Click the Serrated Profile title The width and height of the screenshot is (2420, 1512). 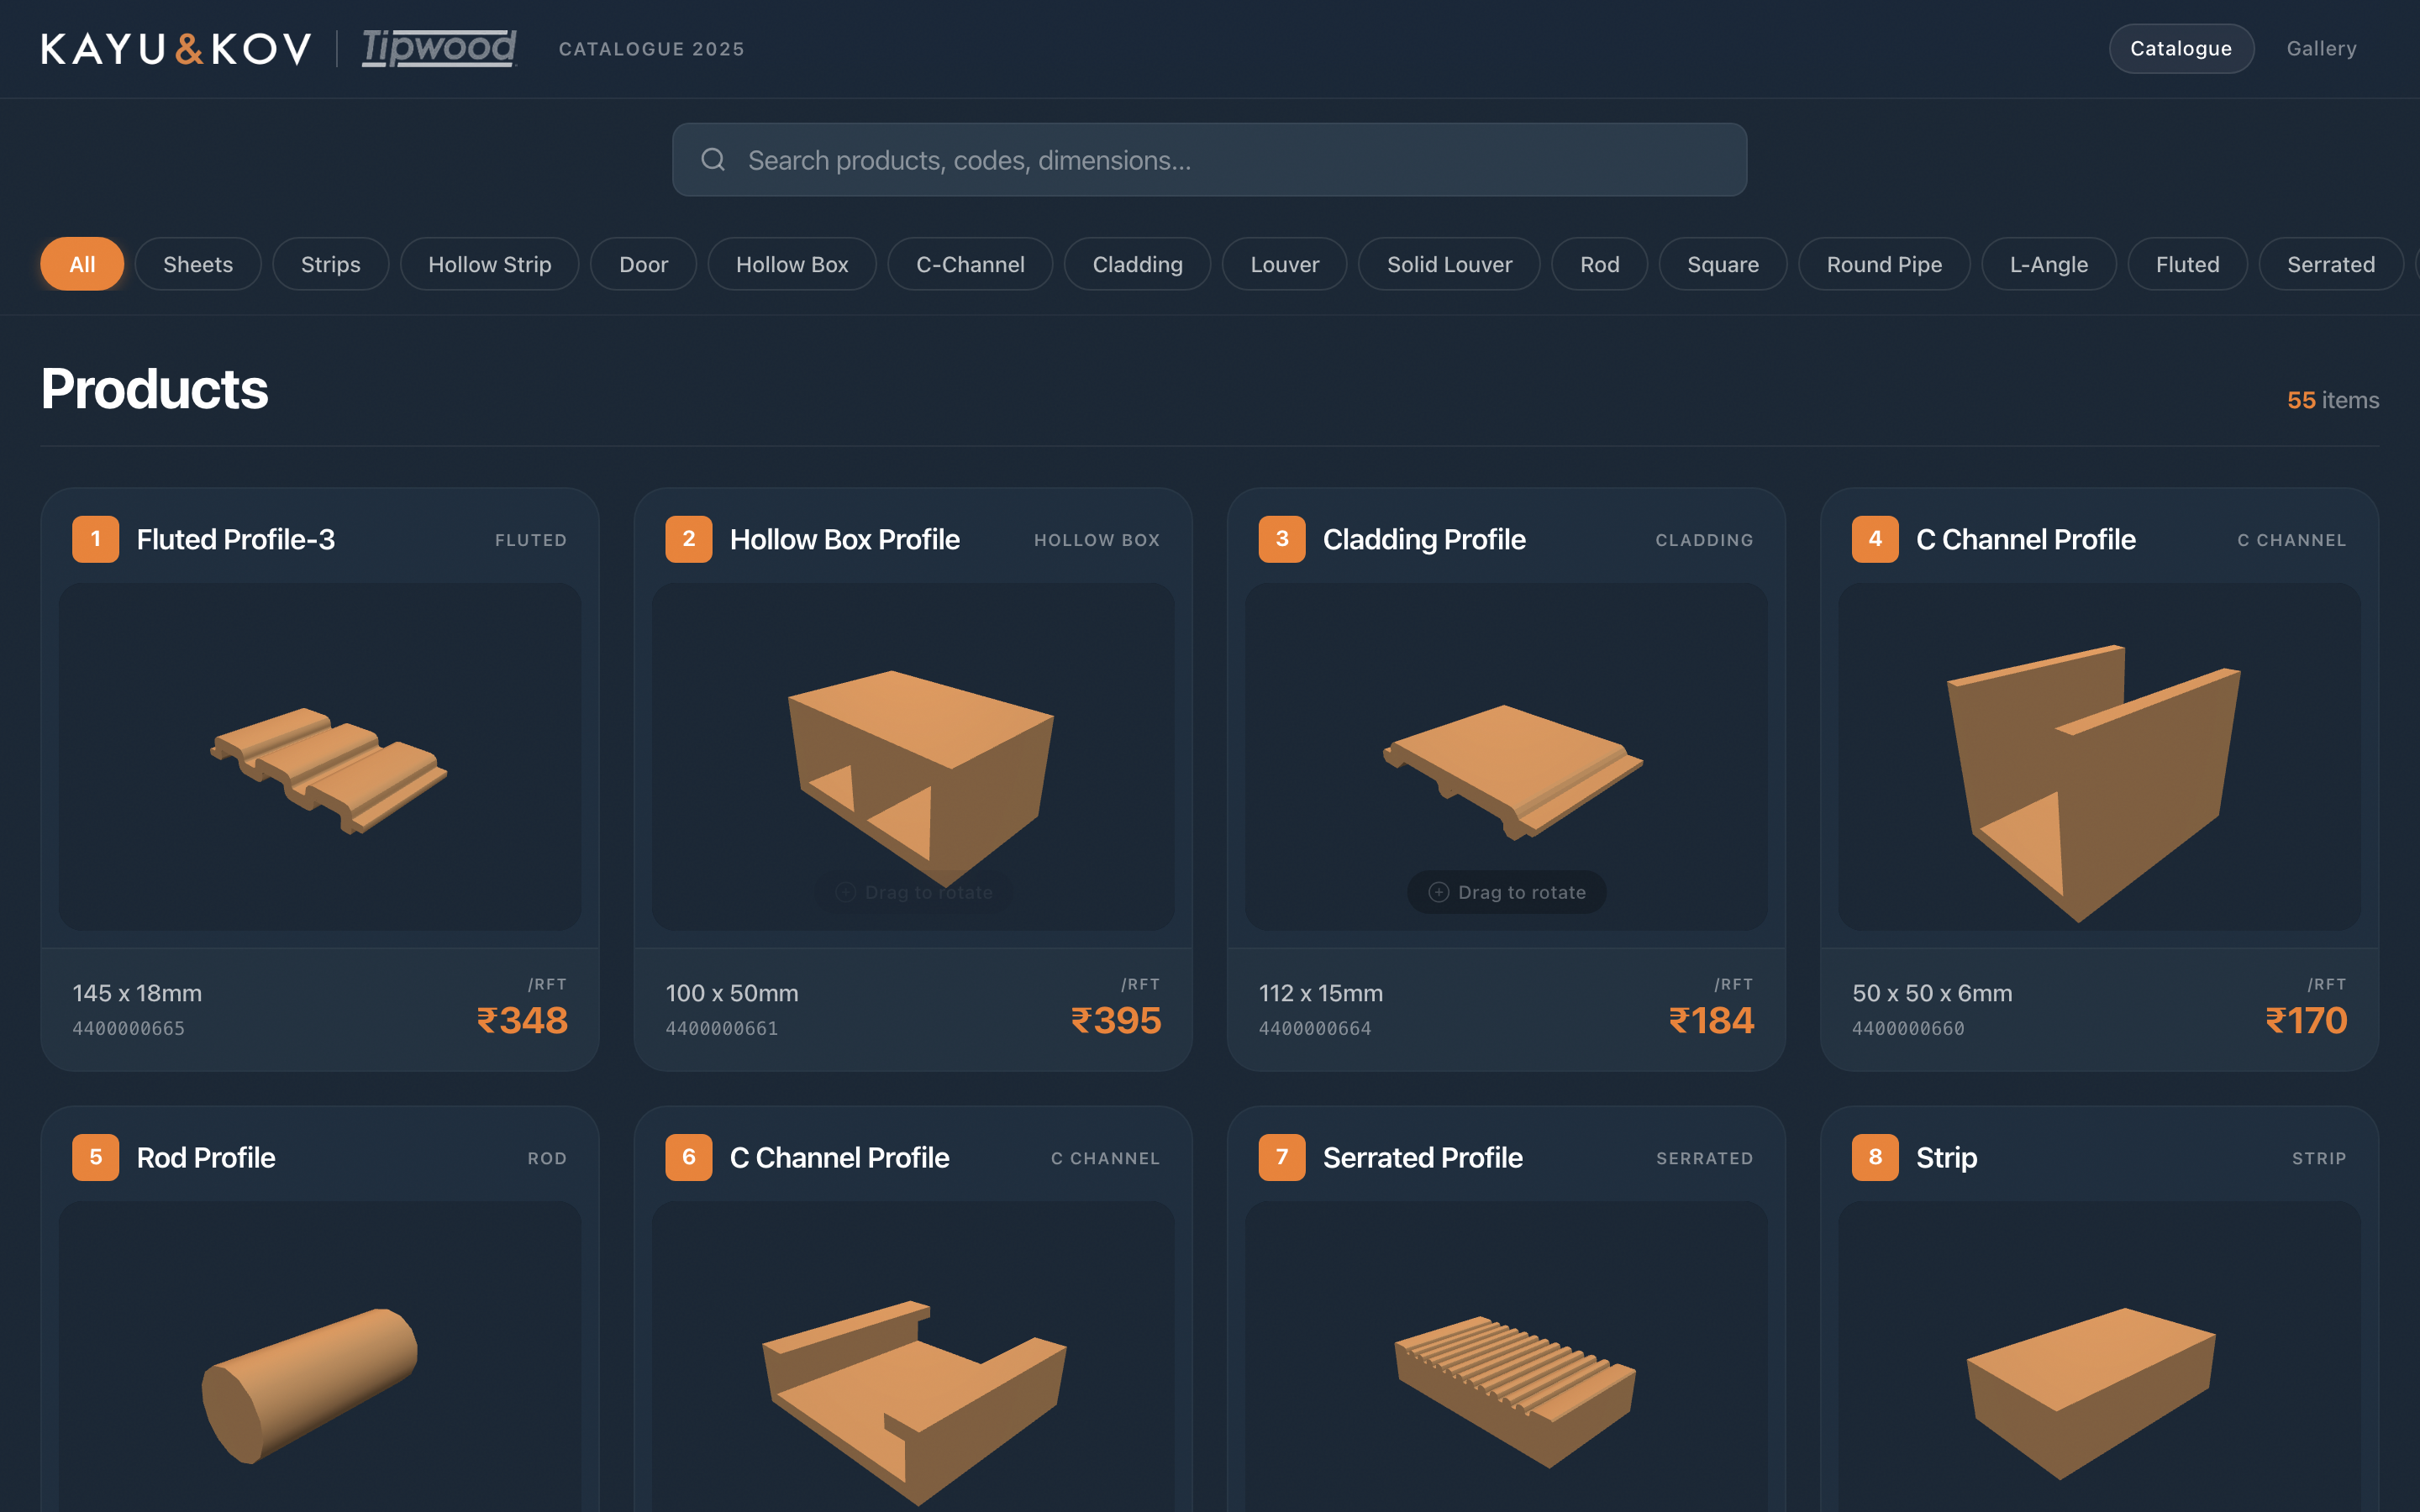(1423, 1157)
